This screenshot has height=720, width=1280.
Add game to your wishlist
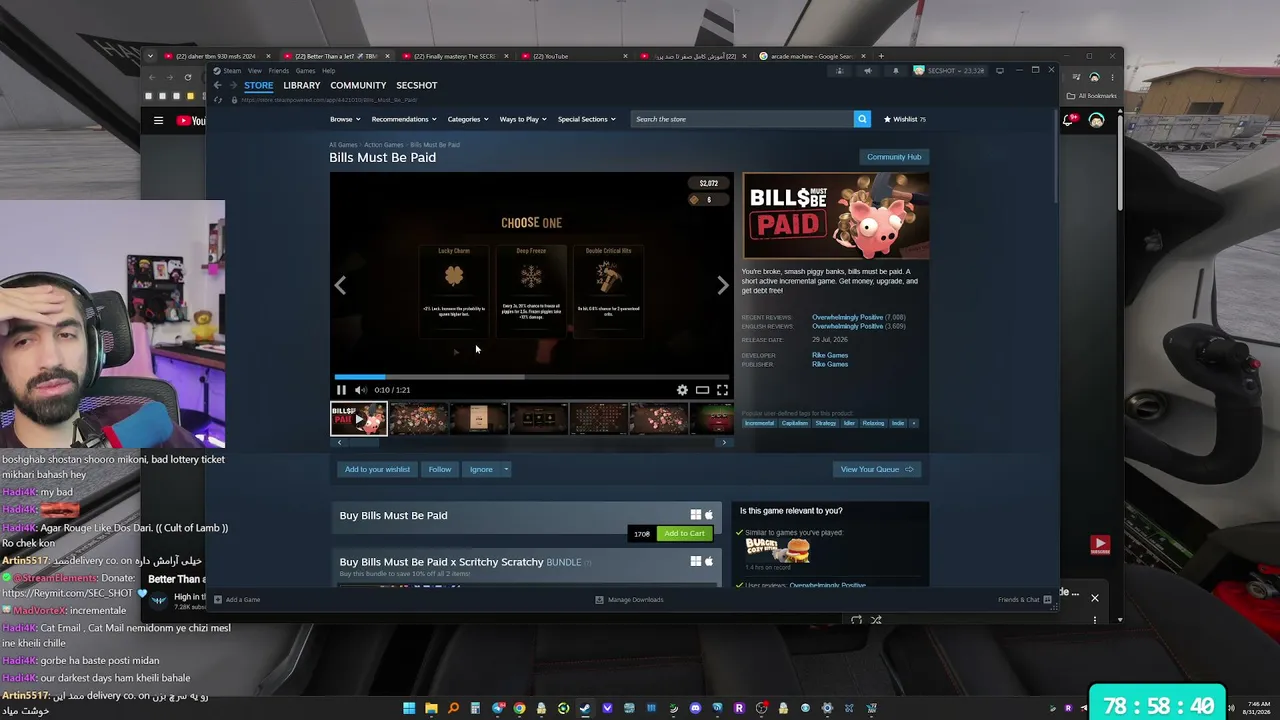[x=377, y=469]
